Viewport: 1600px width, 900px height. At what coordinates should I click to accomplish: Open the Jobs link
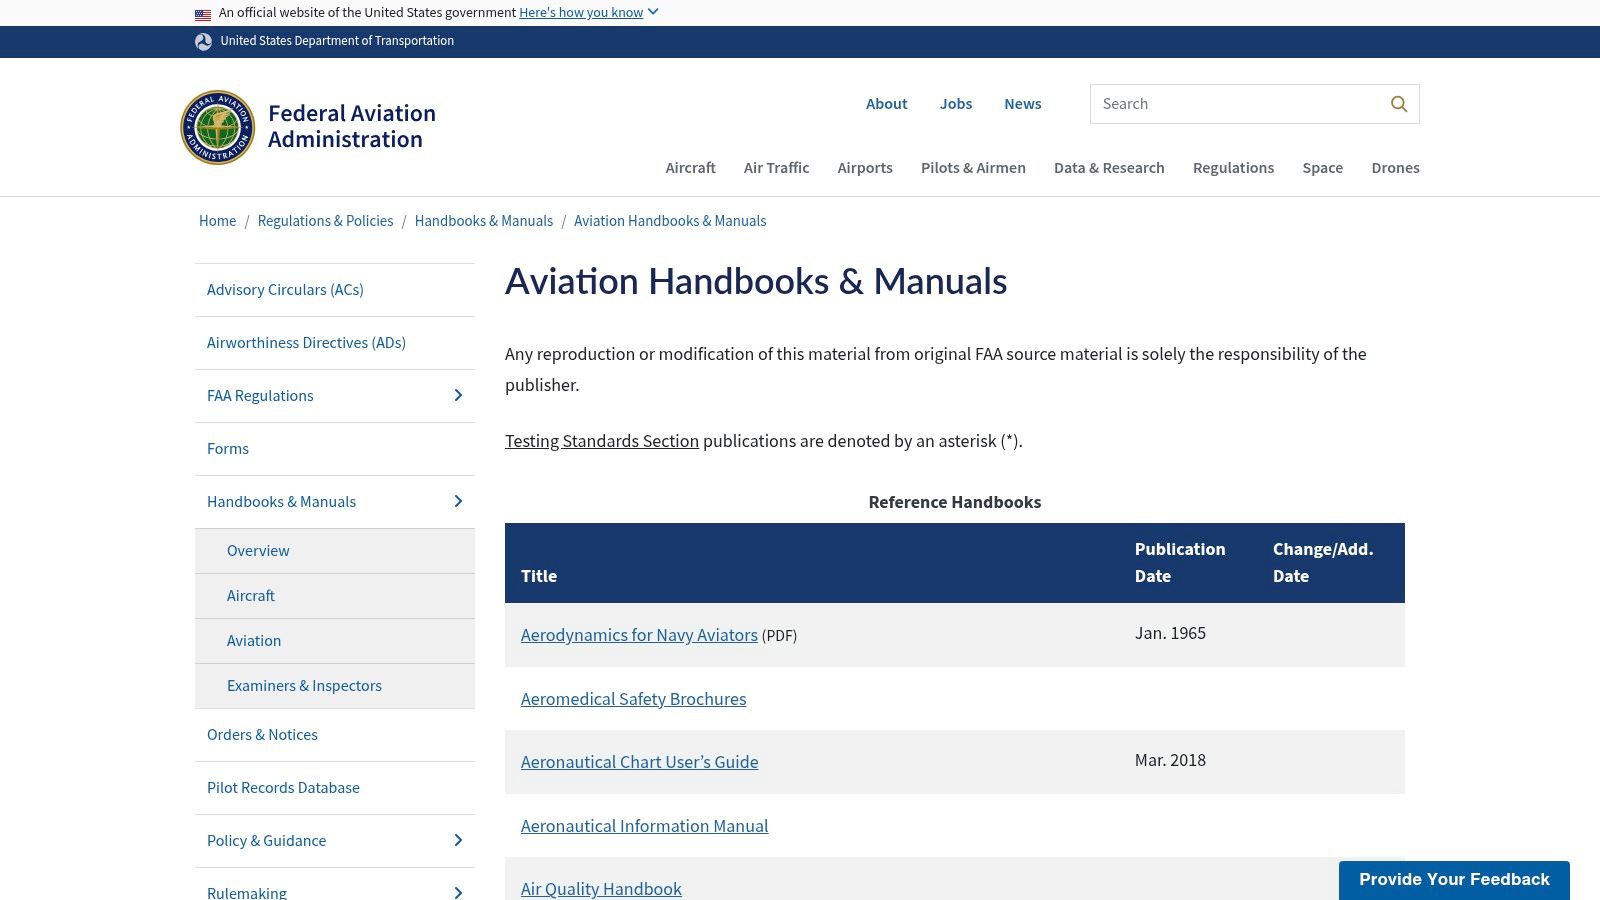tap(956, 104)
